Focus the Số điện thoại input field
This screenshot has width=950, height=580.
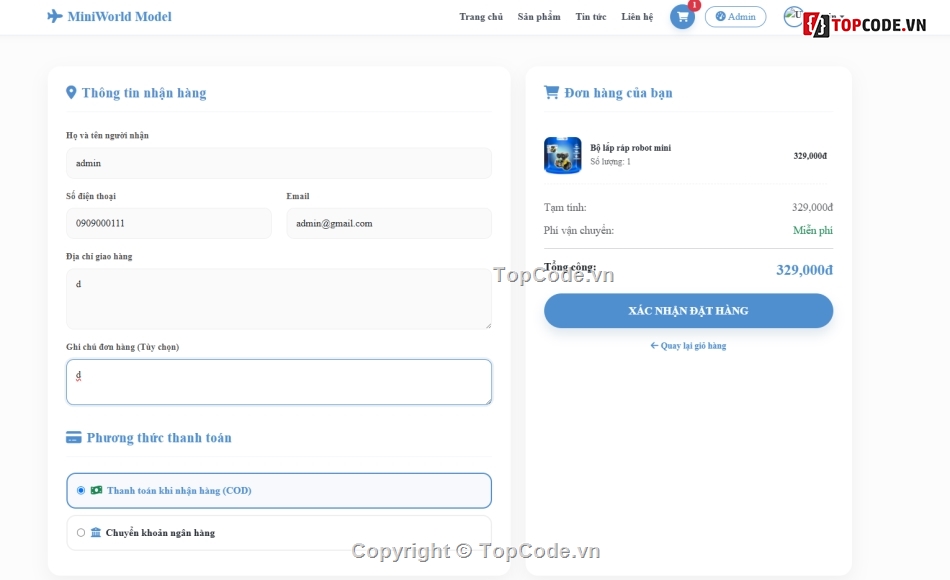(x=169, y=223)
